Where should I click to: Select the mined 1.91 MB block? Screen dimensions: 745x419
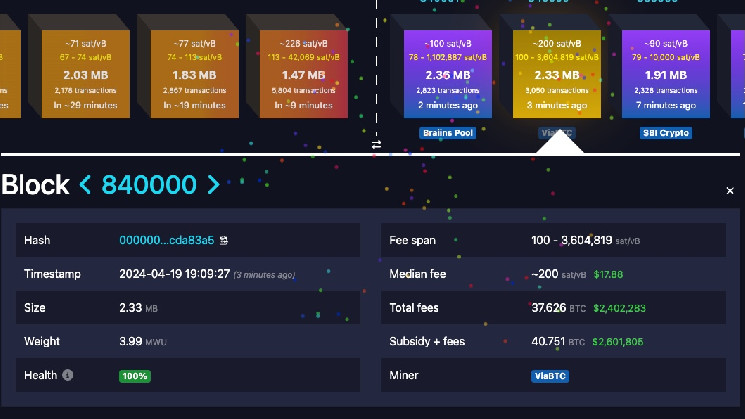pyautogui.click(x=665, y=74)
